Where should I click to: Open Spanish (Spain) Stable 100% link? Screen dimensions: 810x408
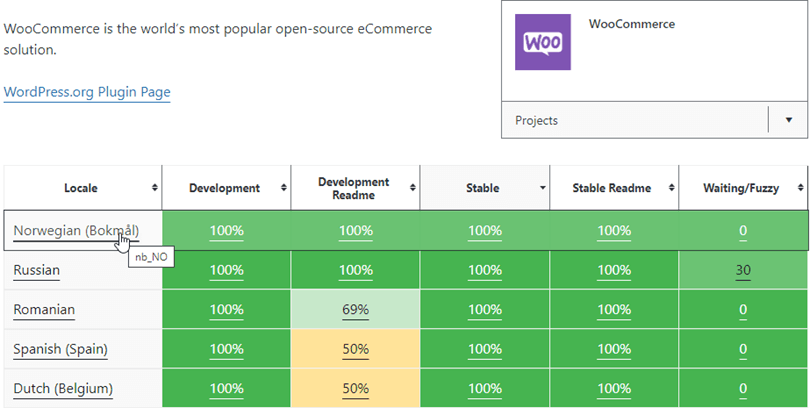click(485, 350)
